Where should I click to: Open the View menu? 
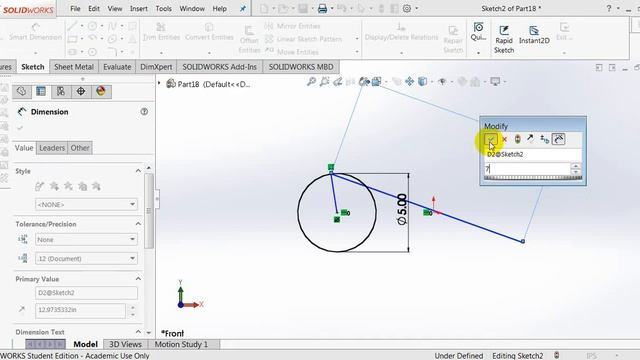coord(115,9)
